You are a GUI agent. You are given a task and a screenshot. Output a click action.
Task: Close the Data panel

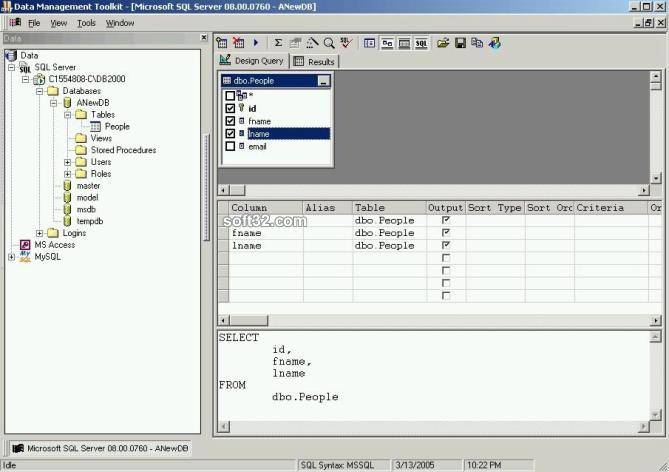(204, 38)
